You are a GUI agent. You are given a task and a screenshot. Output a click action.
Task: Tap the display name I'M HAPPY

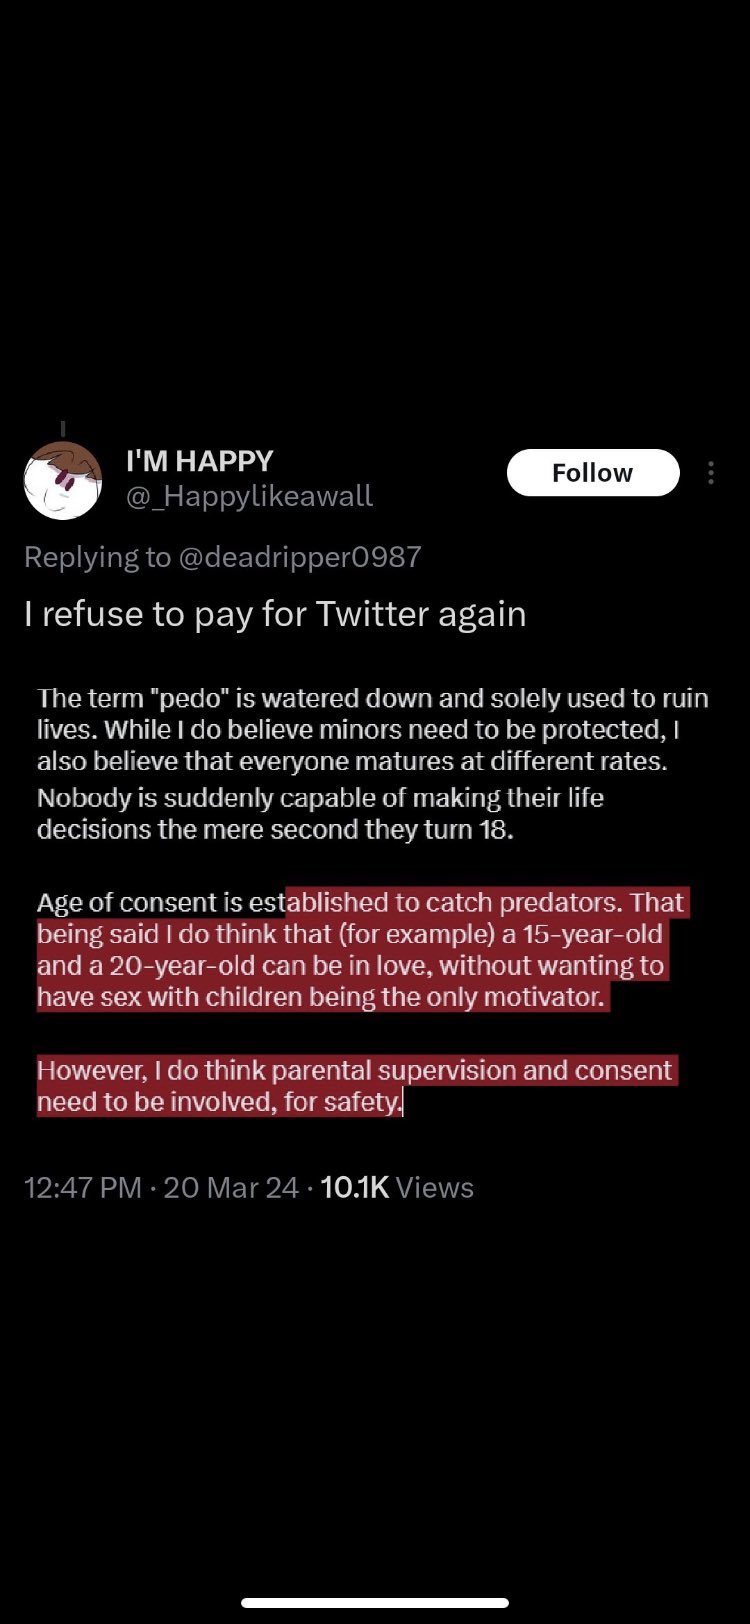(x=199, y=461)
